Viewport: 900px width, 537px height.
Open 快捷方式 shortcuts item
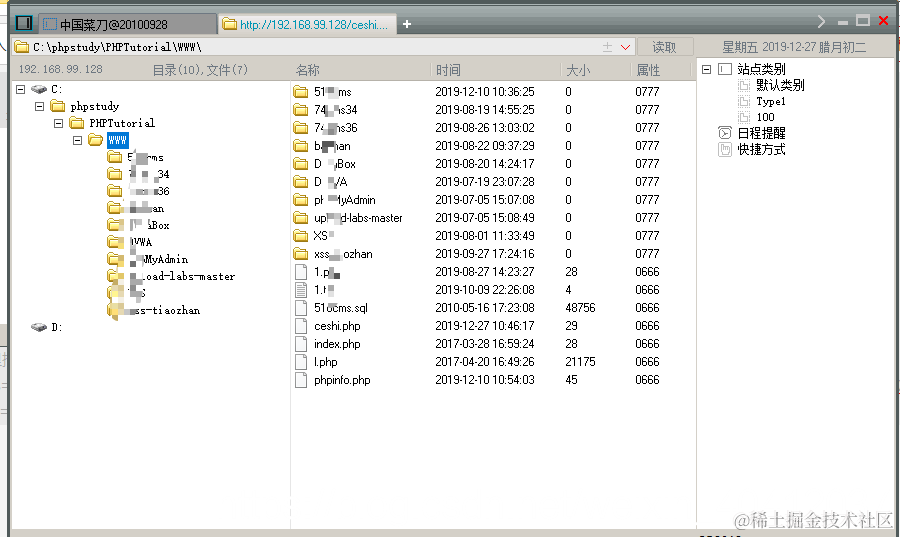(761, 149)
